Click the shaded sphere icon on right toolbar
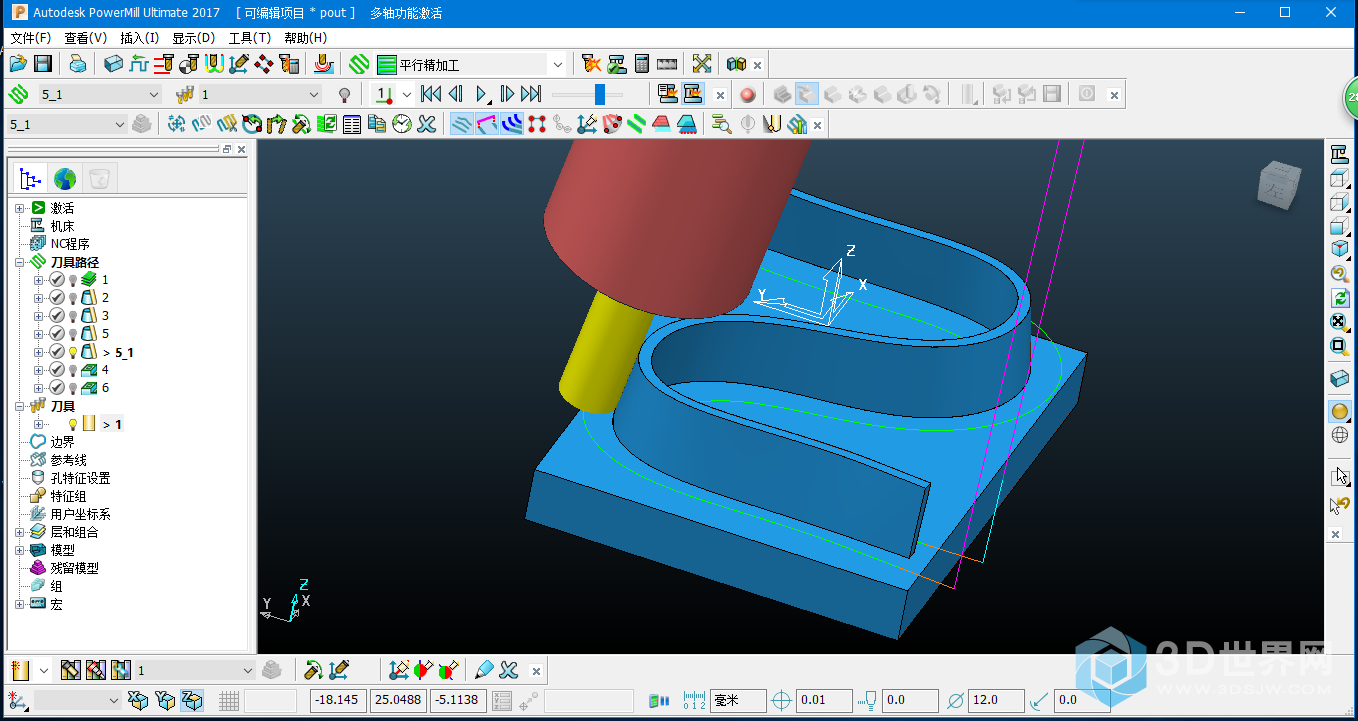 (x=1340, y=411)
